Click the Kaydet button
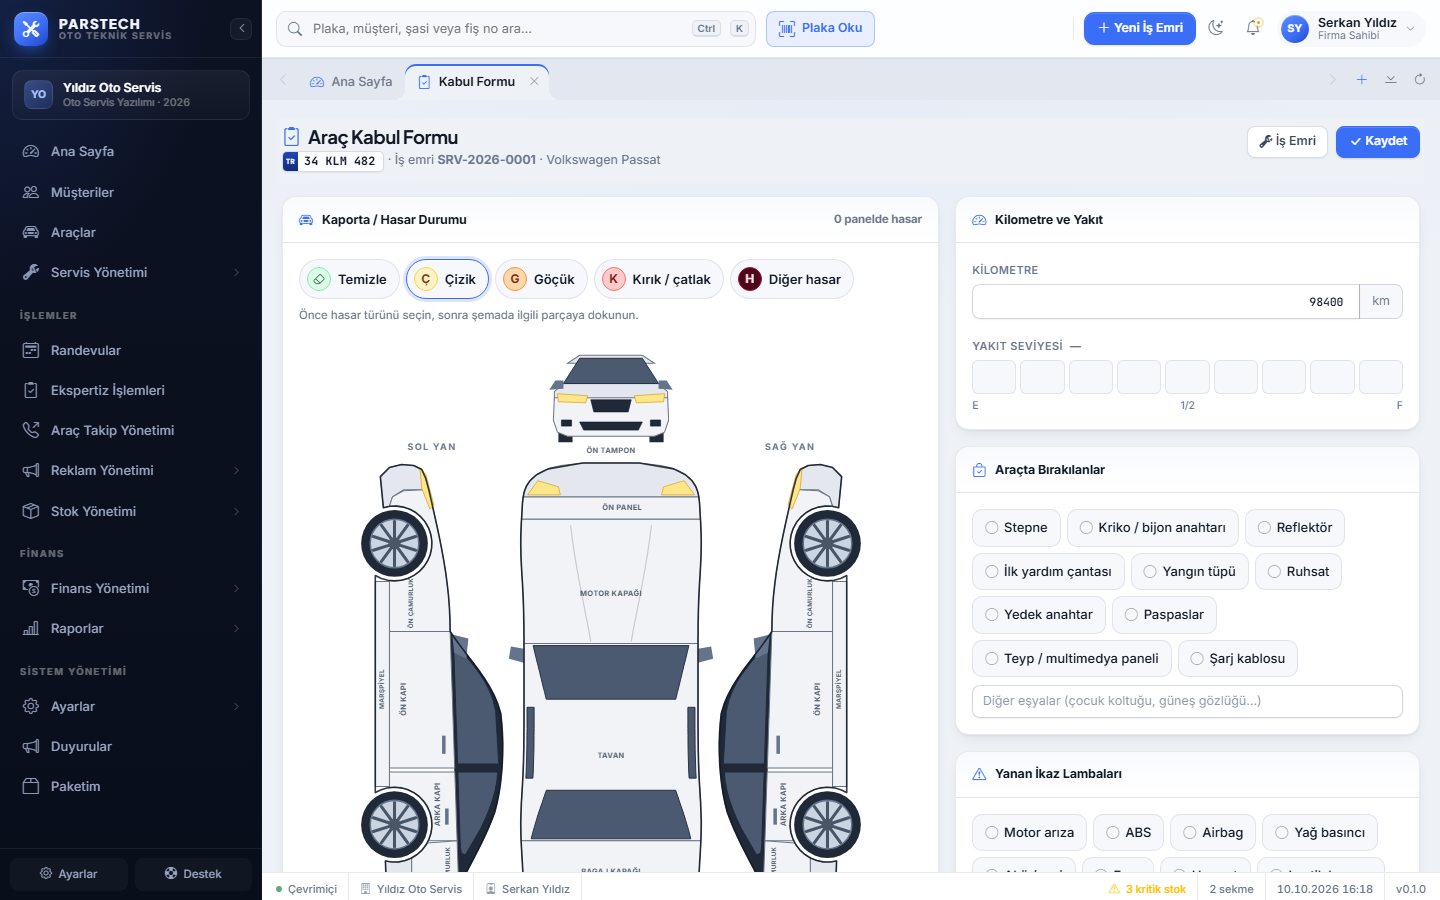Viewport: 1440px width, 900px height. (1378, 141)
